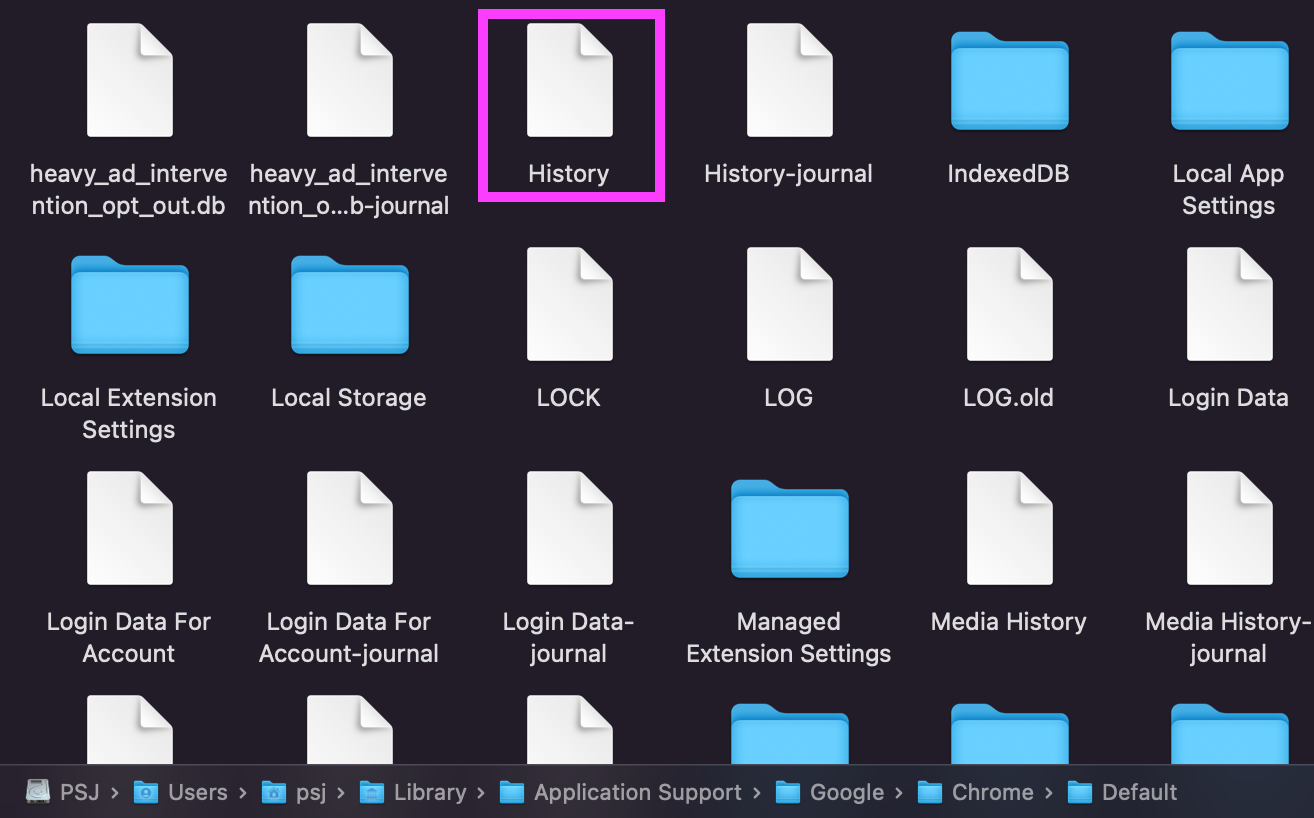1314x818 pixels.
Task: Select the History file icon
Action: pyautogui.click(x=570, y=80)
